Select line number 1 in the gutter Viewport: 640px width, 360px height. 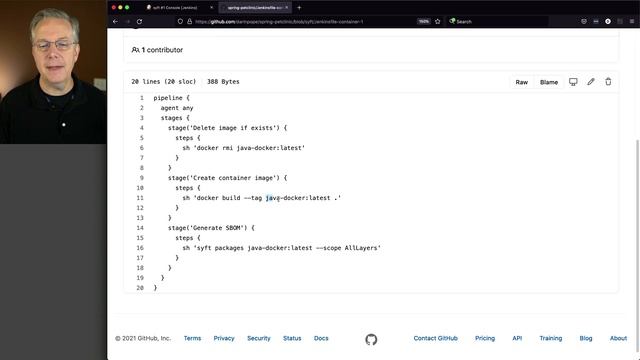pos(142,98)
